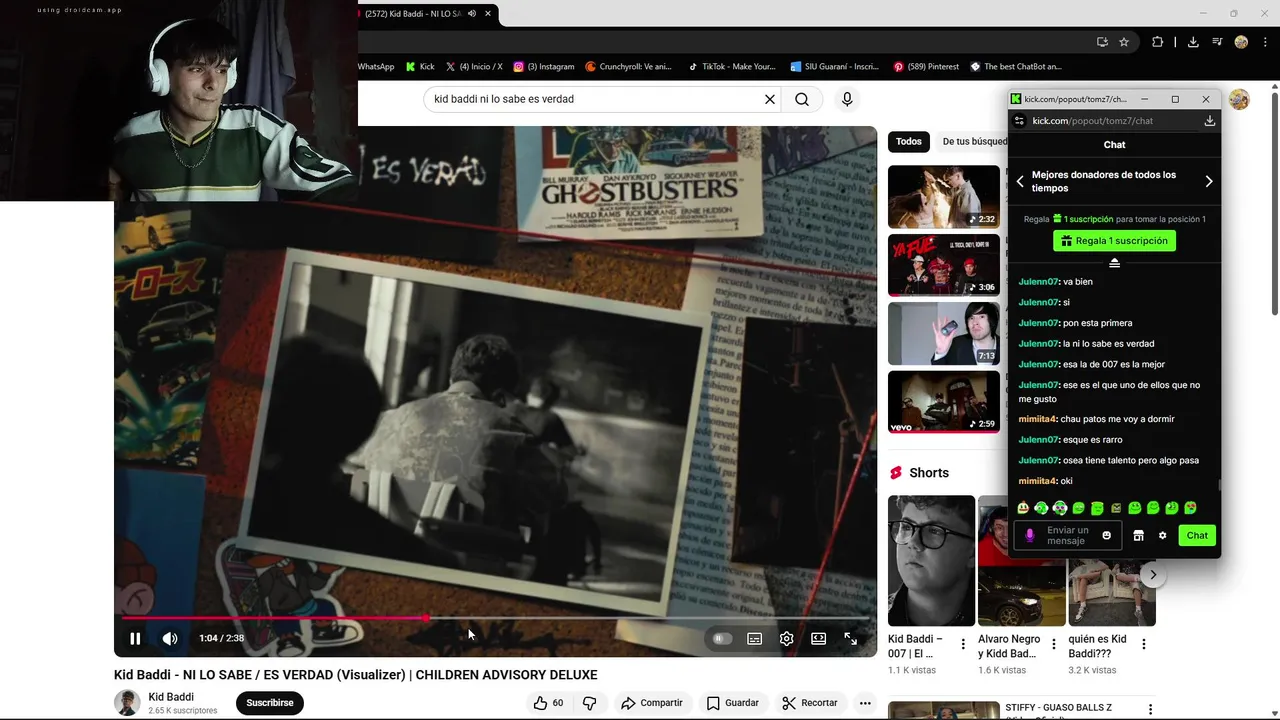Install Kick app from address bar icon
The height and width of the screenshot is (720, 1280).
(x=1209, y=121)
